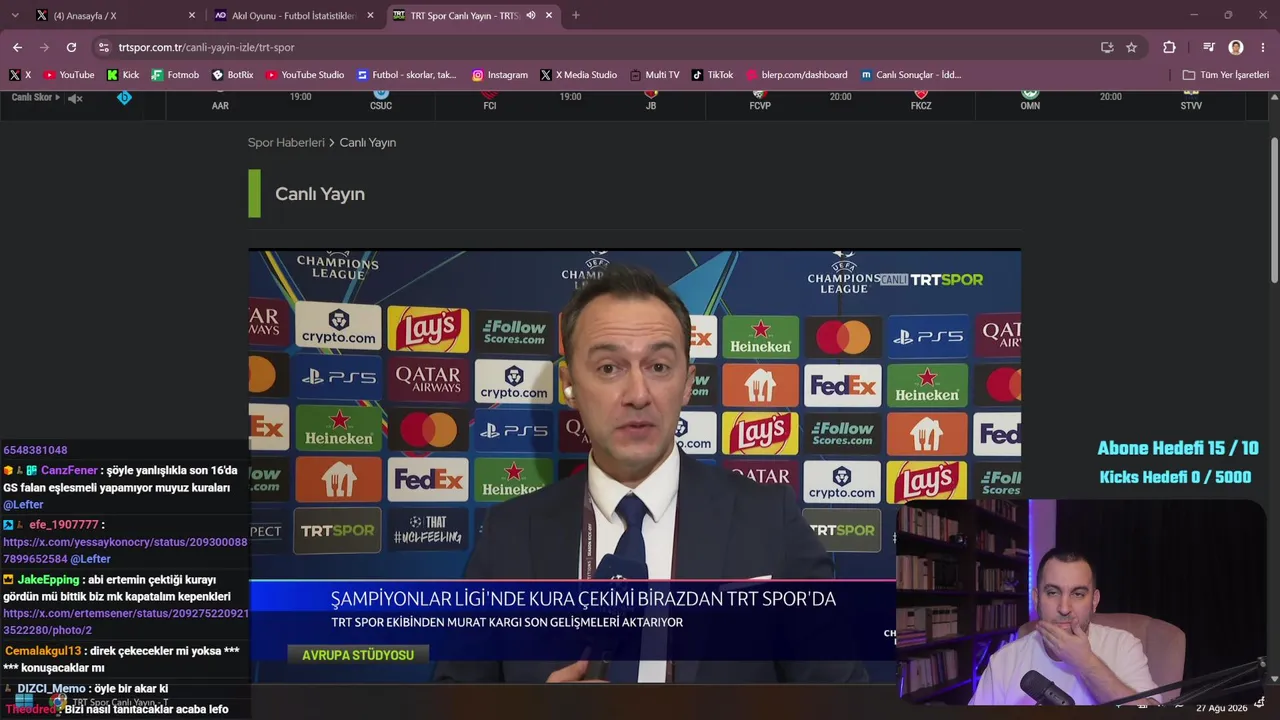Close the Anasayfa / X tab
The image size is (1280, 720).
192,15
